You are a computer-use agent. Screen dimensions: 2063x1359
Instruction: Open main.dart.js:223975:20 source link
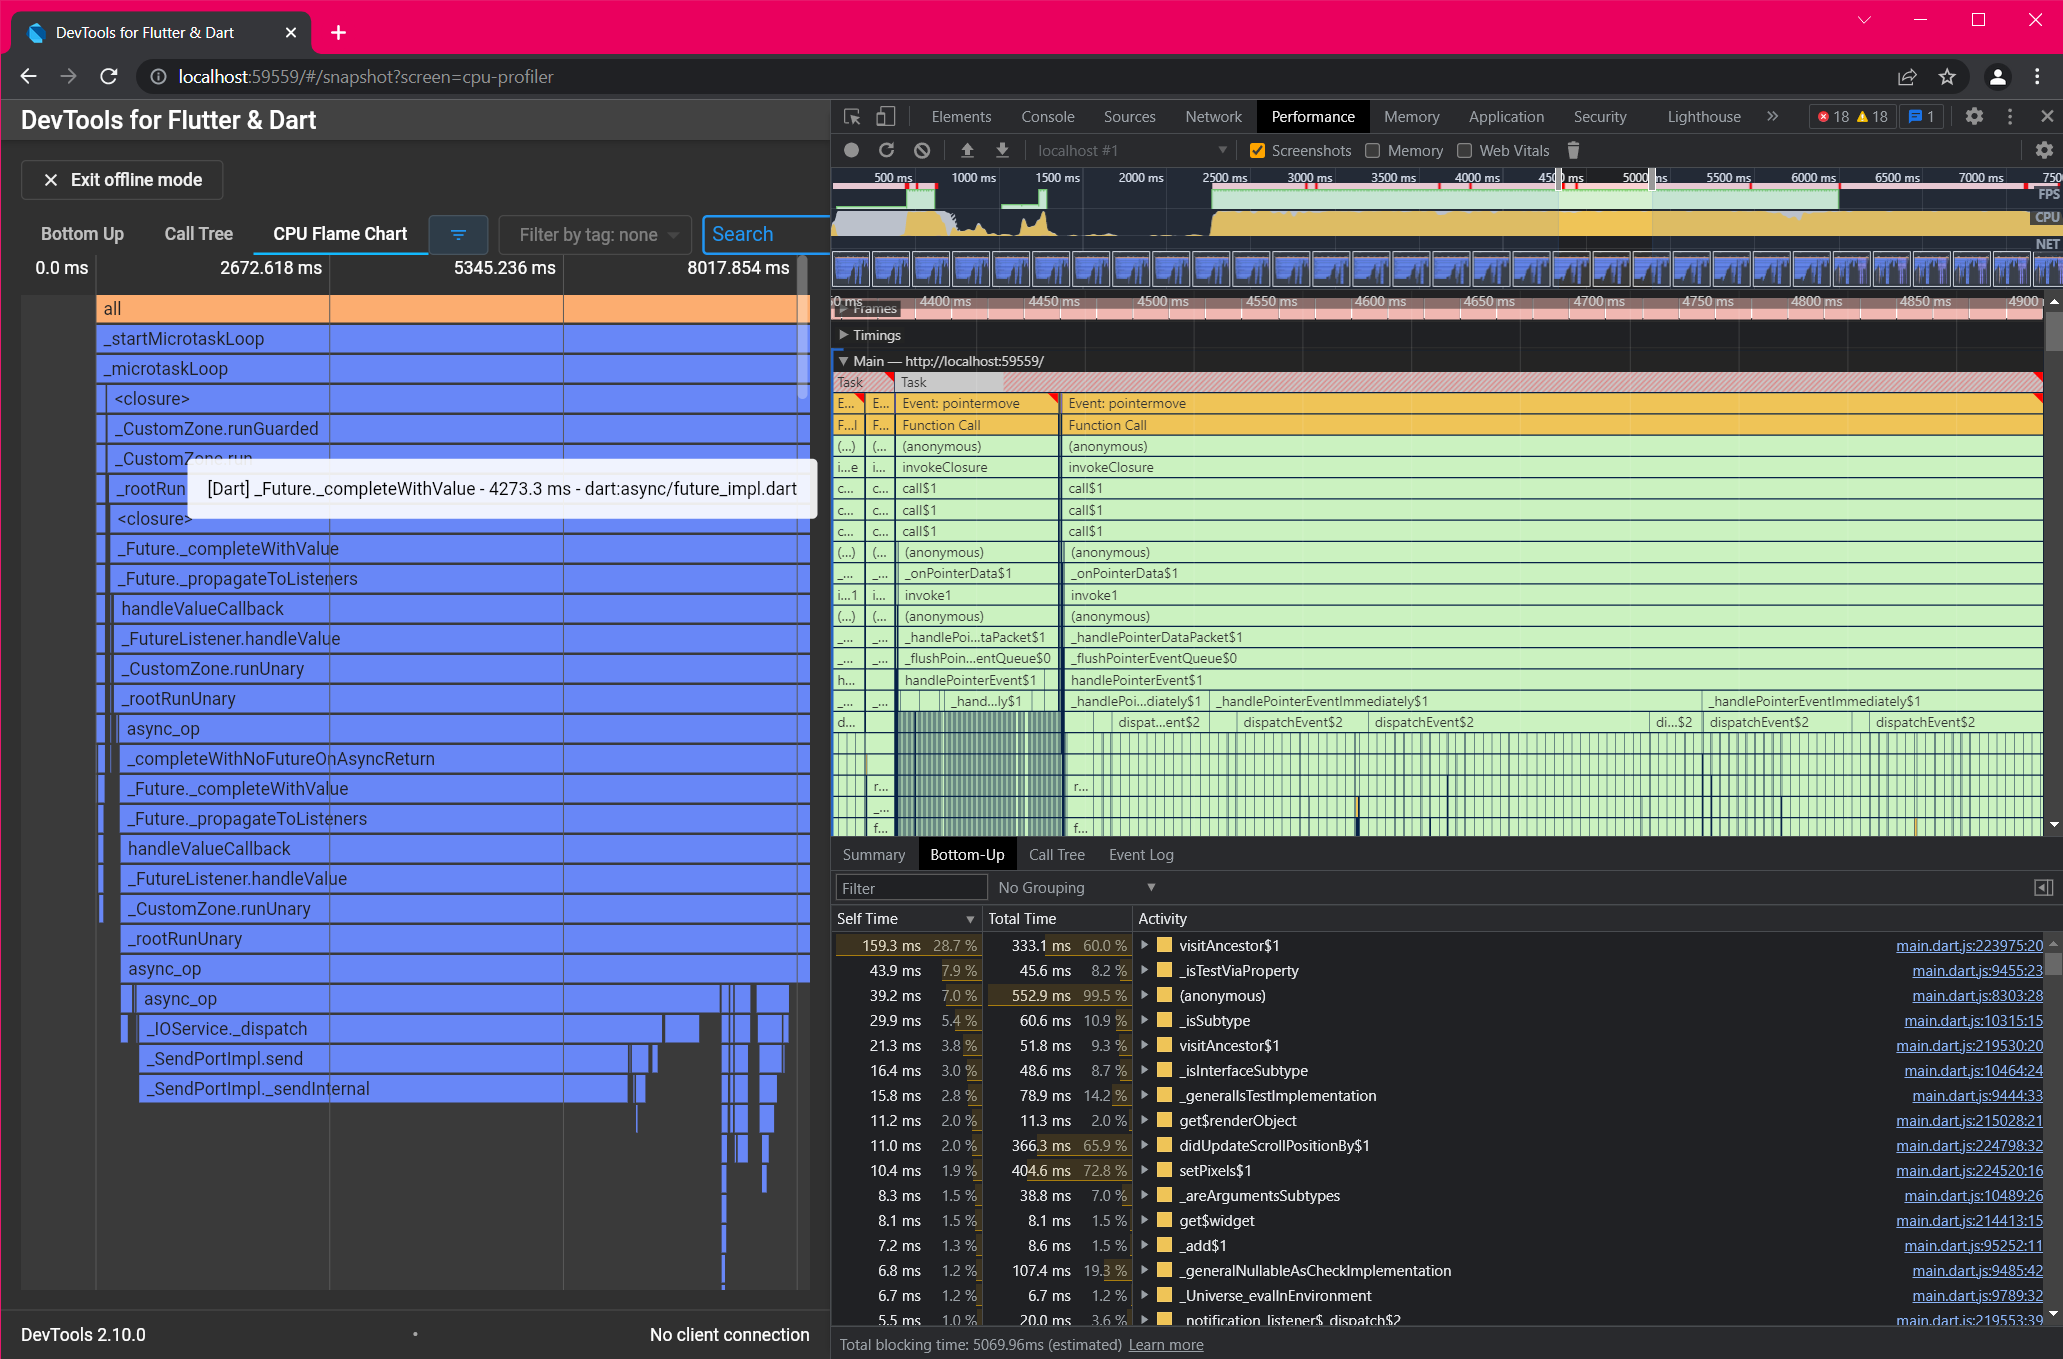1969,945
